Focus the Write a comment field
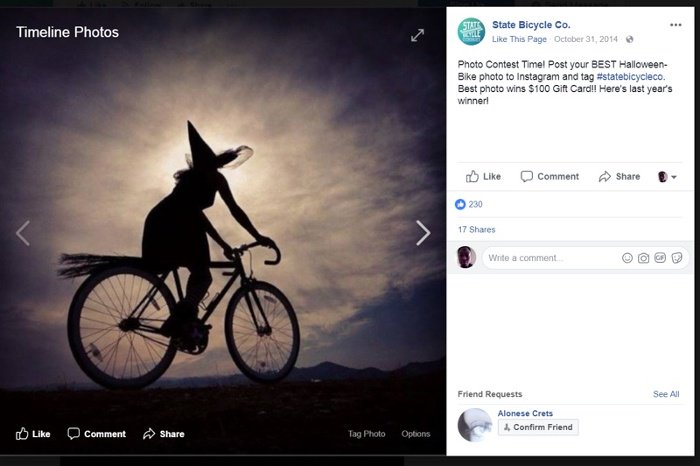 coord(550,258)
